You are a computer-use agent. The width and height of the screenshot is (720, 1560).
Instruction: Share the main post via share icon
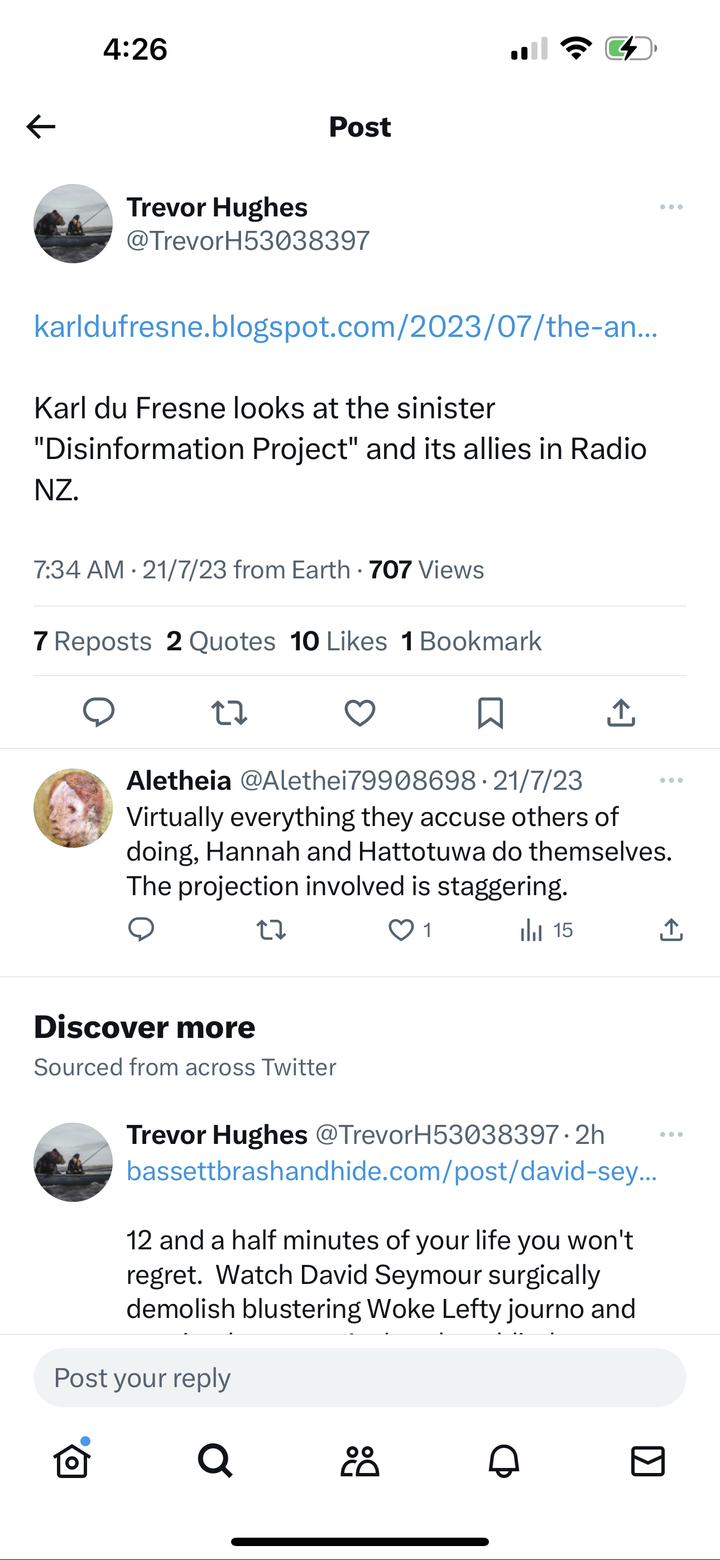(621, 712)
